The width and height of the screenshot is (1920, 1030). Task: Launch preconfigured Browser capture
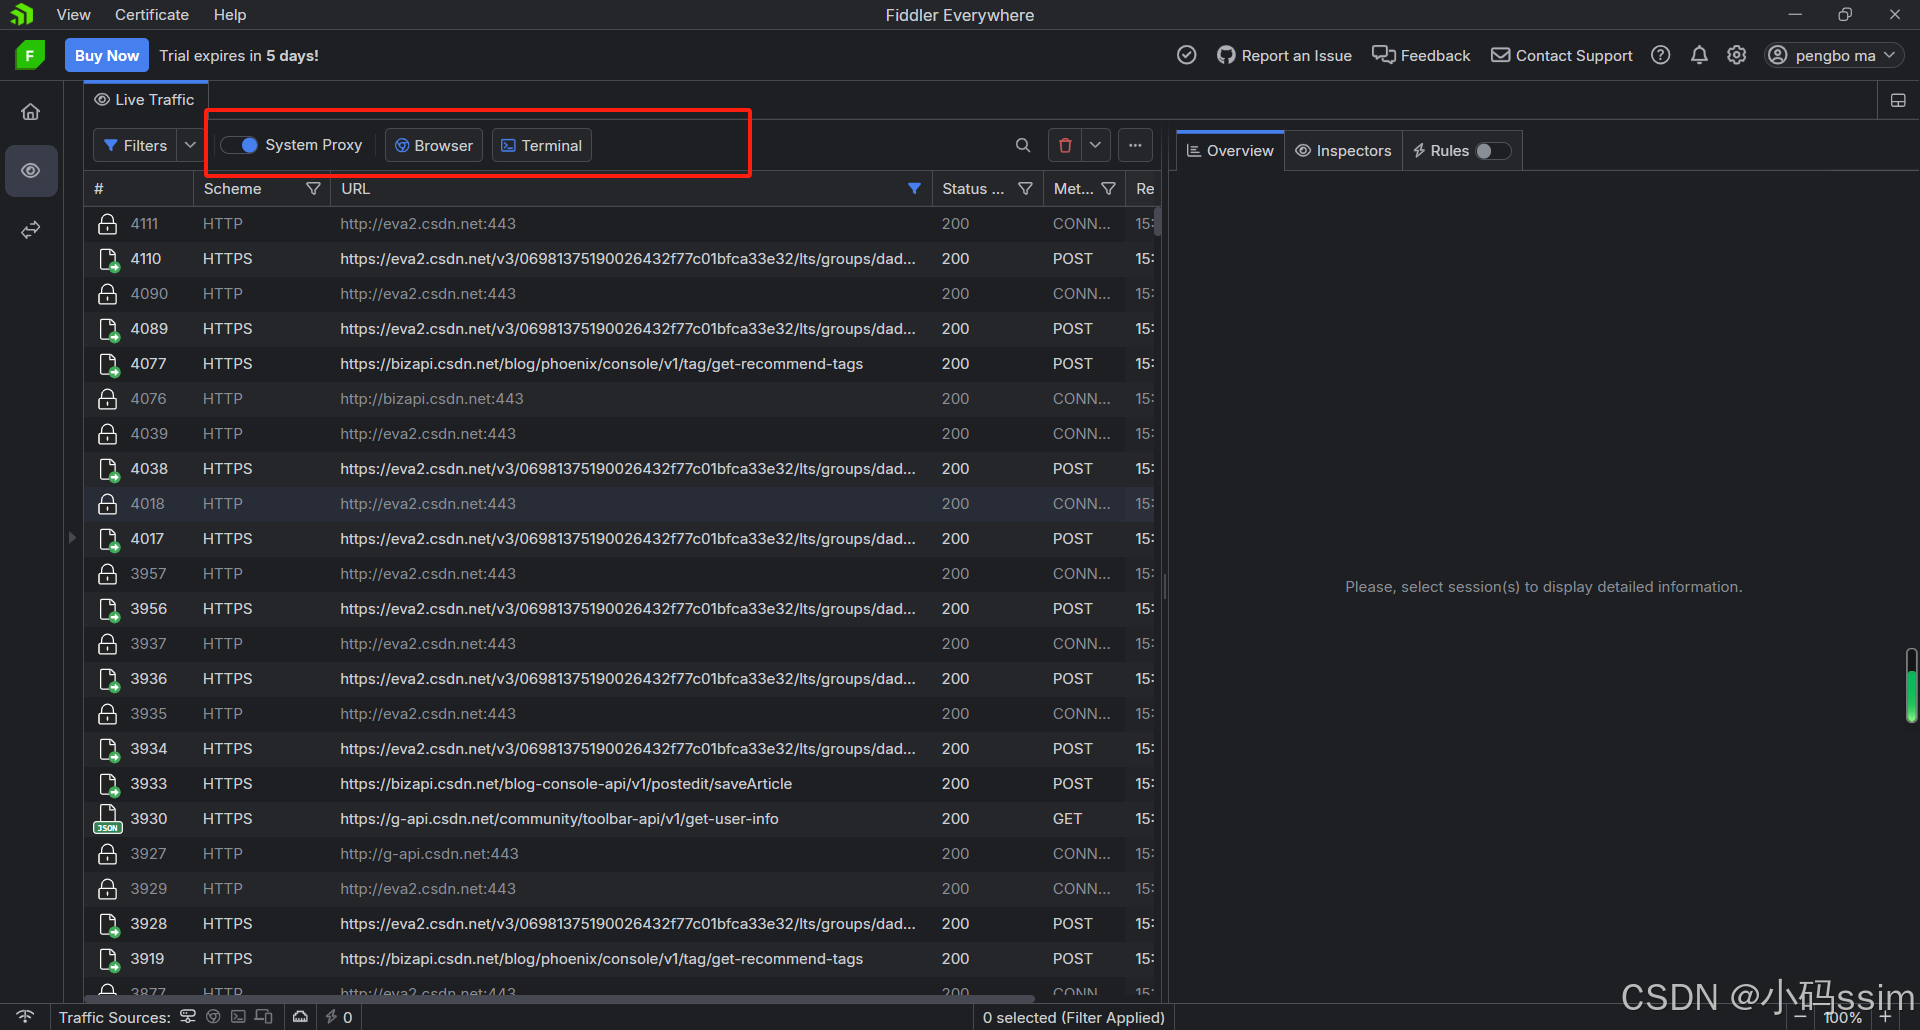[x=434, y=145]
